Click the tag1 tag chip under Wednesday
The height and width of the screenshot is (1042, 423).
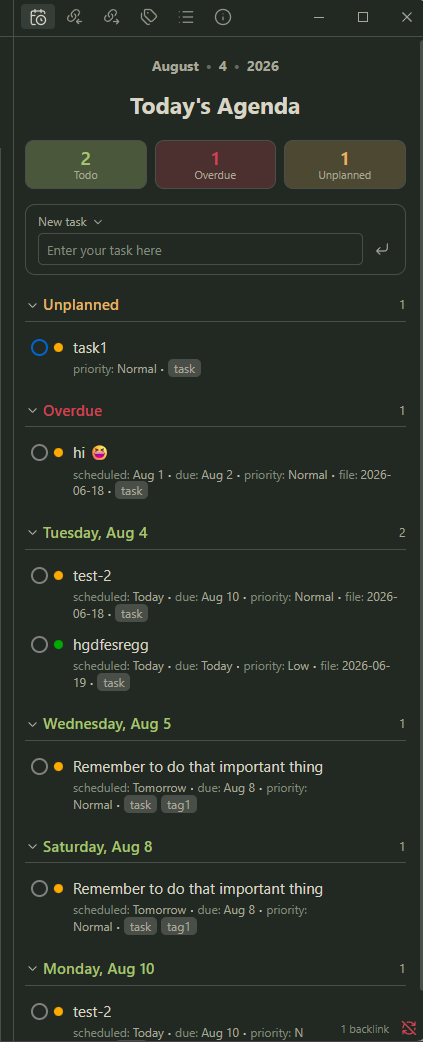(179, 805)
